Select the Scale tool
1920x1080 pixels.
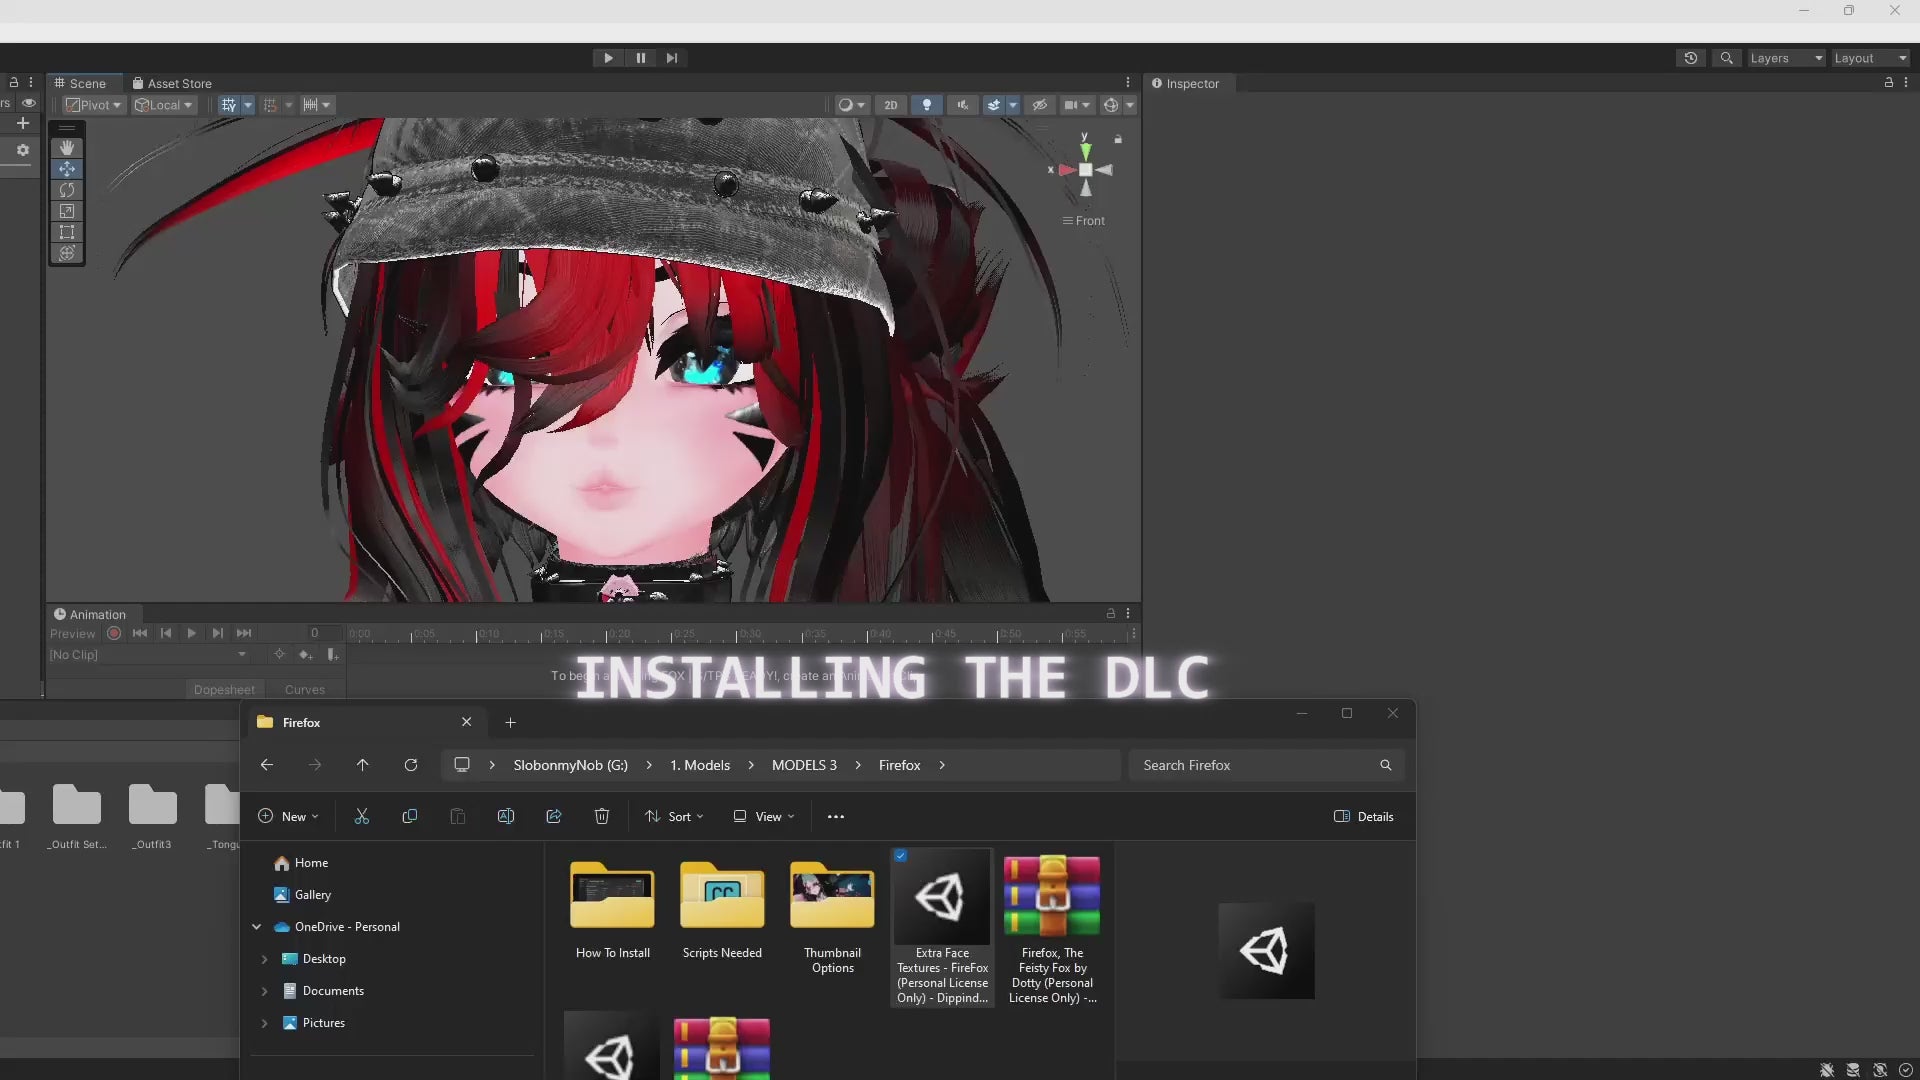pyautogui.click(x=67, y=211)
